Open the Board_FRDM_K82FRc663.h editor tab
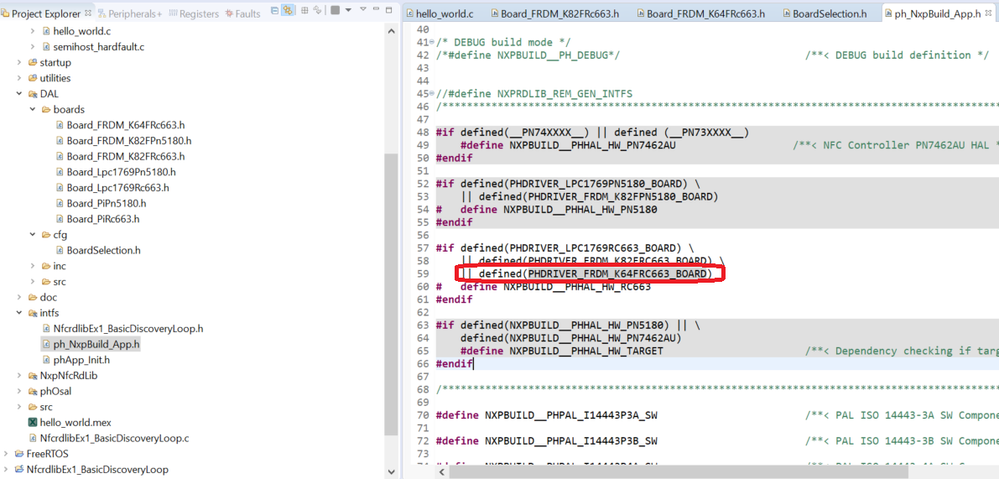999x479 pixels. tap(554, 13)
